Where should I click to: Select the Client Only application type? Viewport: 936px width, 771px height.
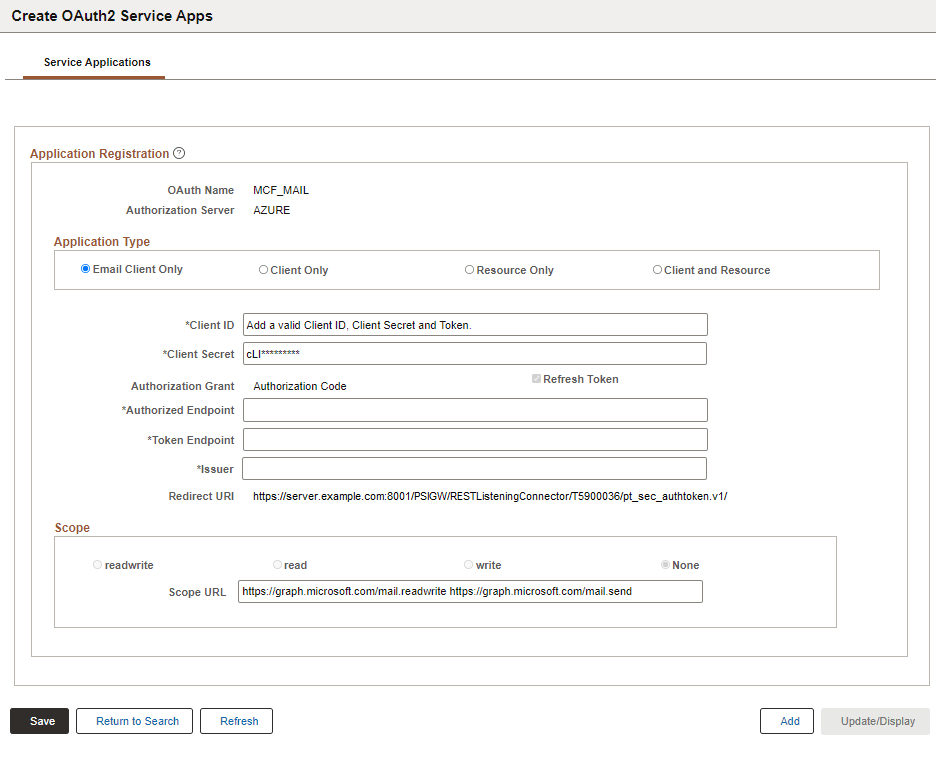(x=263, y=268)
